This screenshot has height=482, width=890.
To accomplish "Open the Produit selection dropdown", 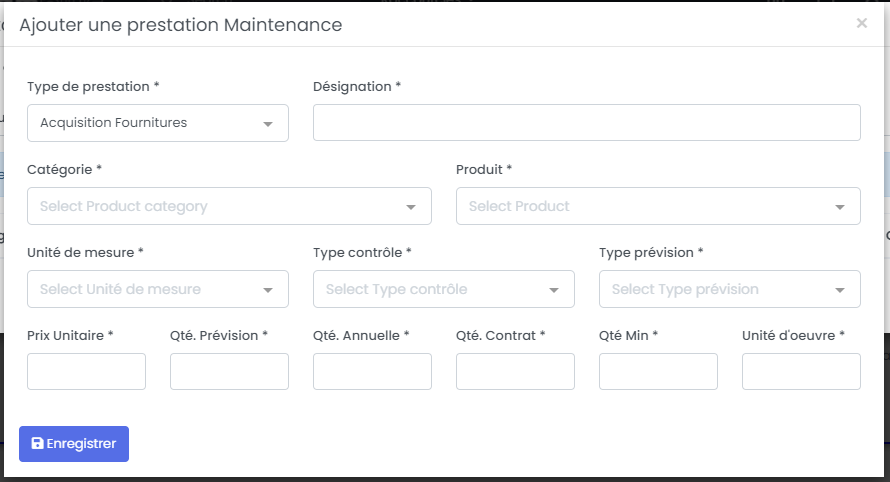I will 657,206.
